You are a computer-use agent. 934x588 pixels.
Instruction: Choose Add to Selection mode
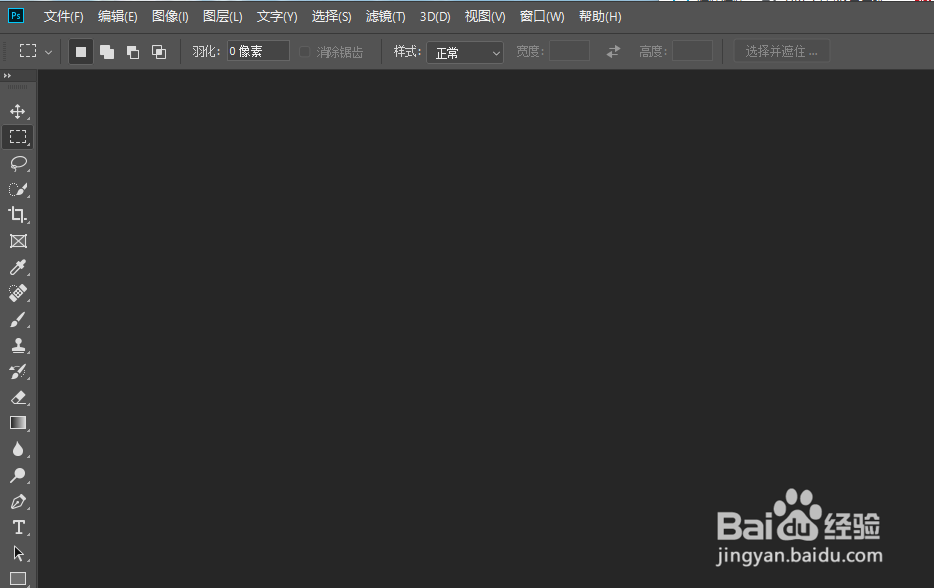[107, 52]
